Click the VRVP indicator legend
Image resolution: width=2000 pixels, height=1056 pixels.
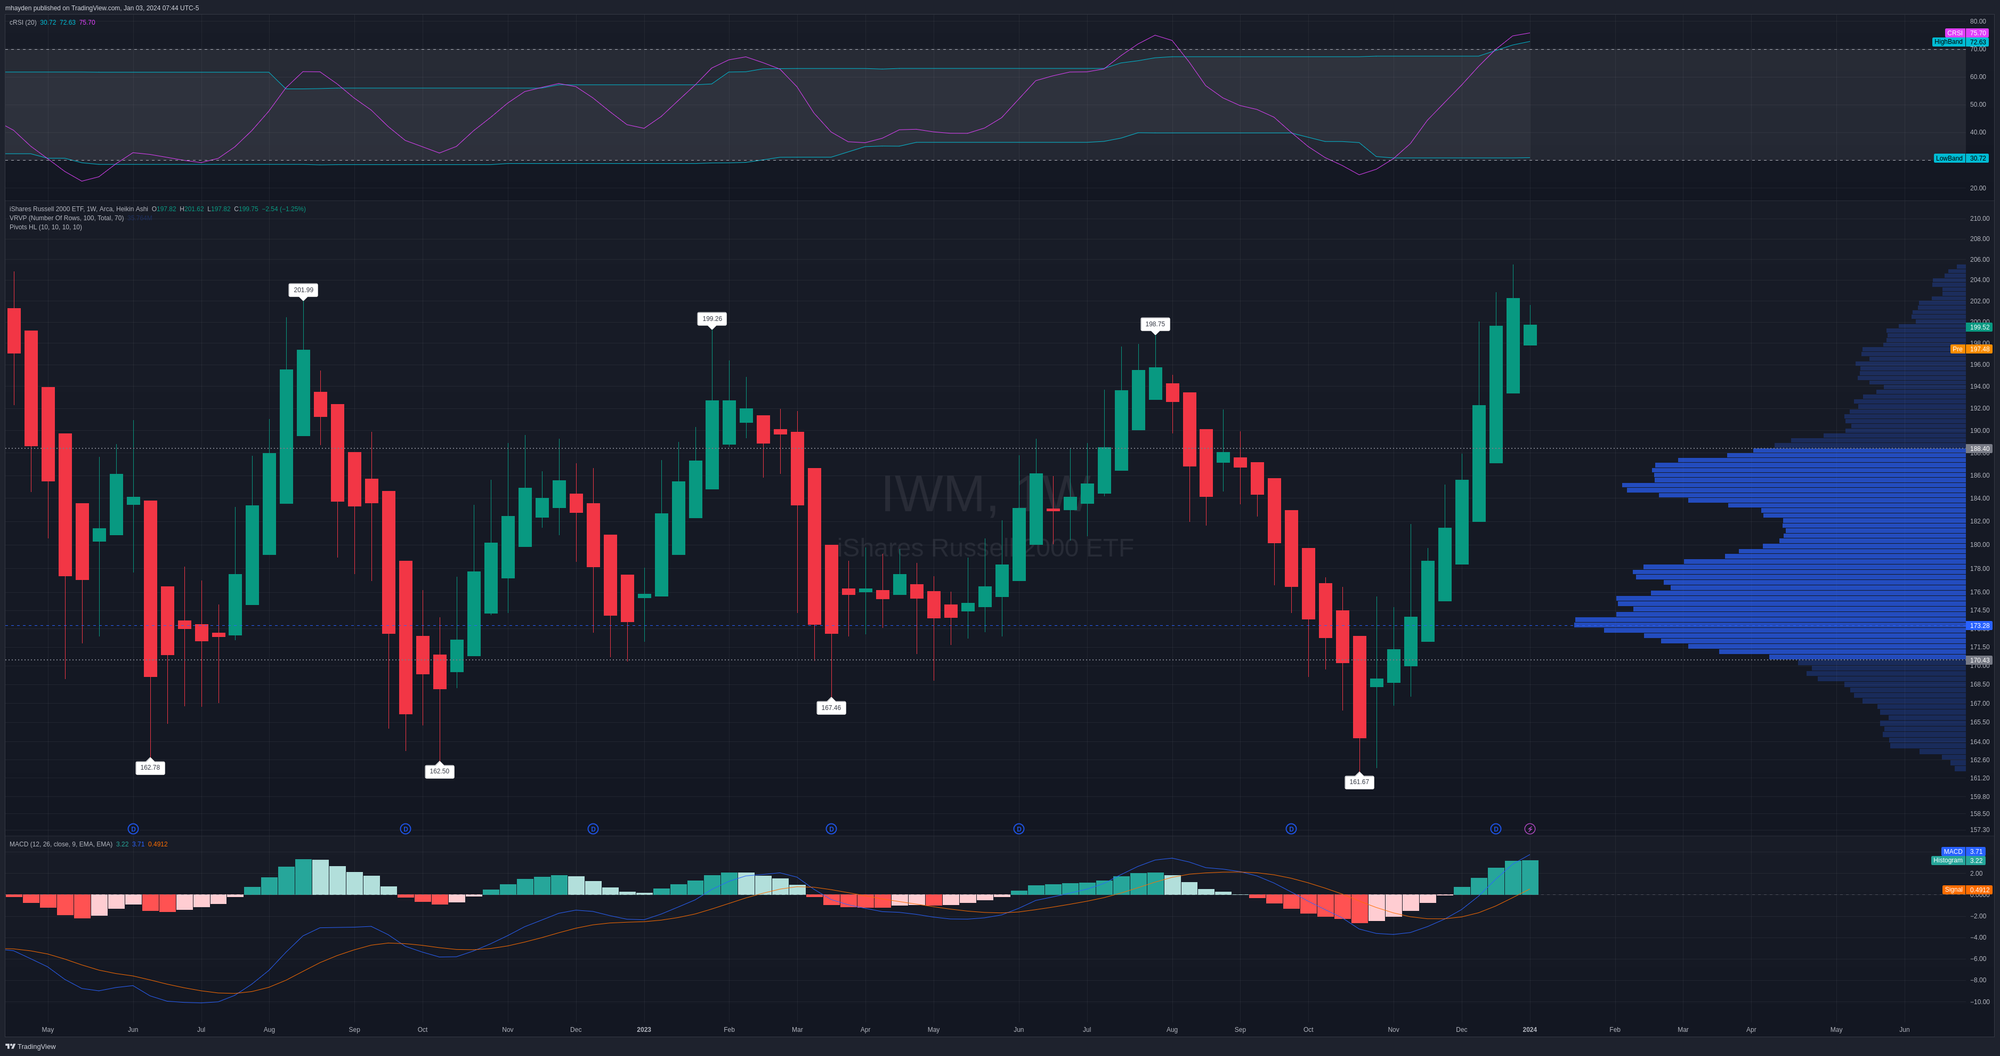point(67,218)
